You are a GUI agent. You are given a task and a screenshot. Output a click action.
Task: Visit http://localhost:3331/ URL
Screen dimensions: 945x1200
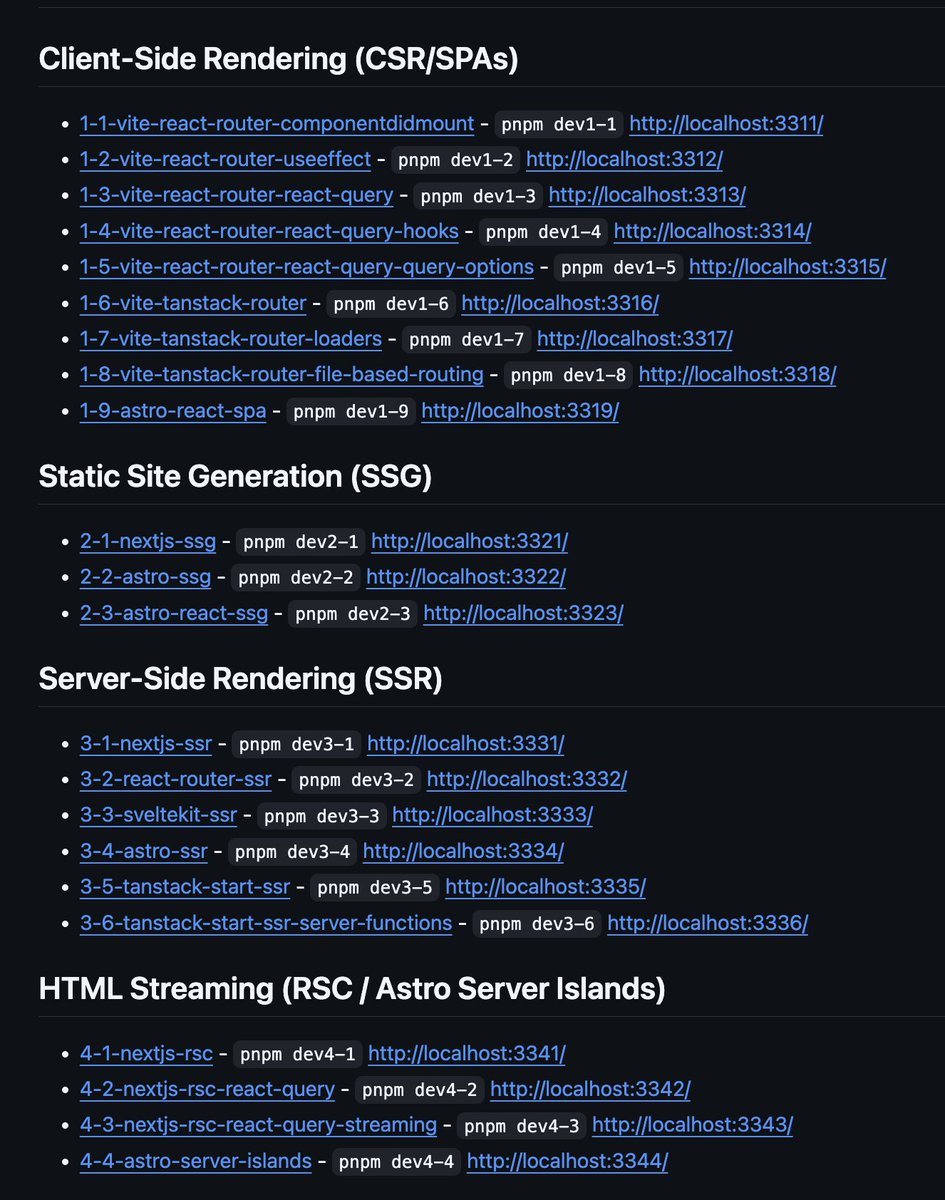466,744
